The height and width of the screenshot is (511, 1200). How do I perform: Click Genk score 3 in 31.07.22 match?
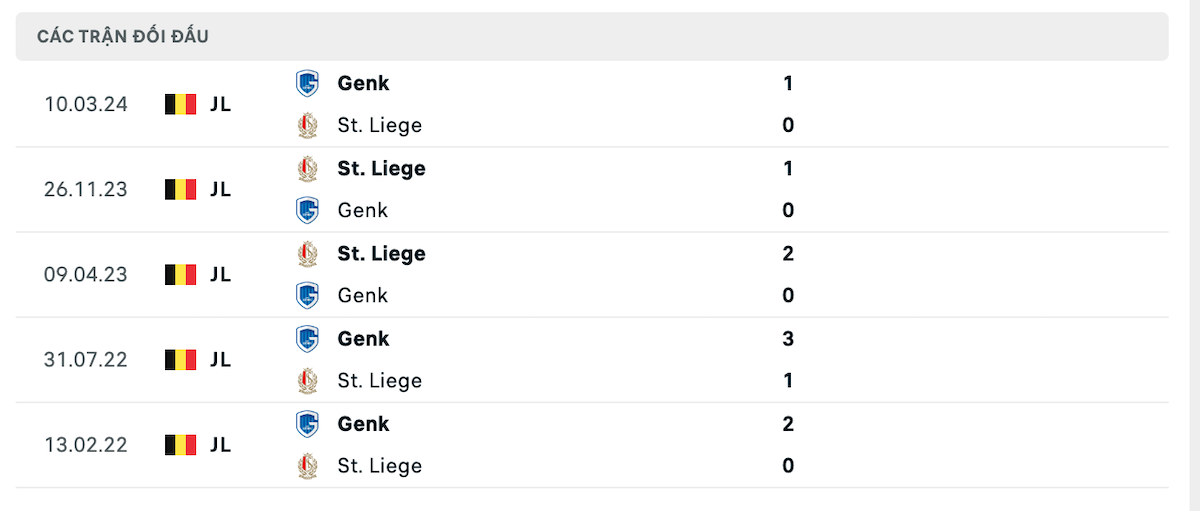click(788, 339)
